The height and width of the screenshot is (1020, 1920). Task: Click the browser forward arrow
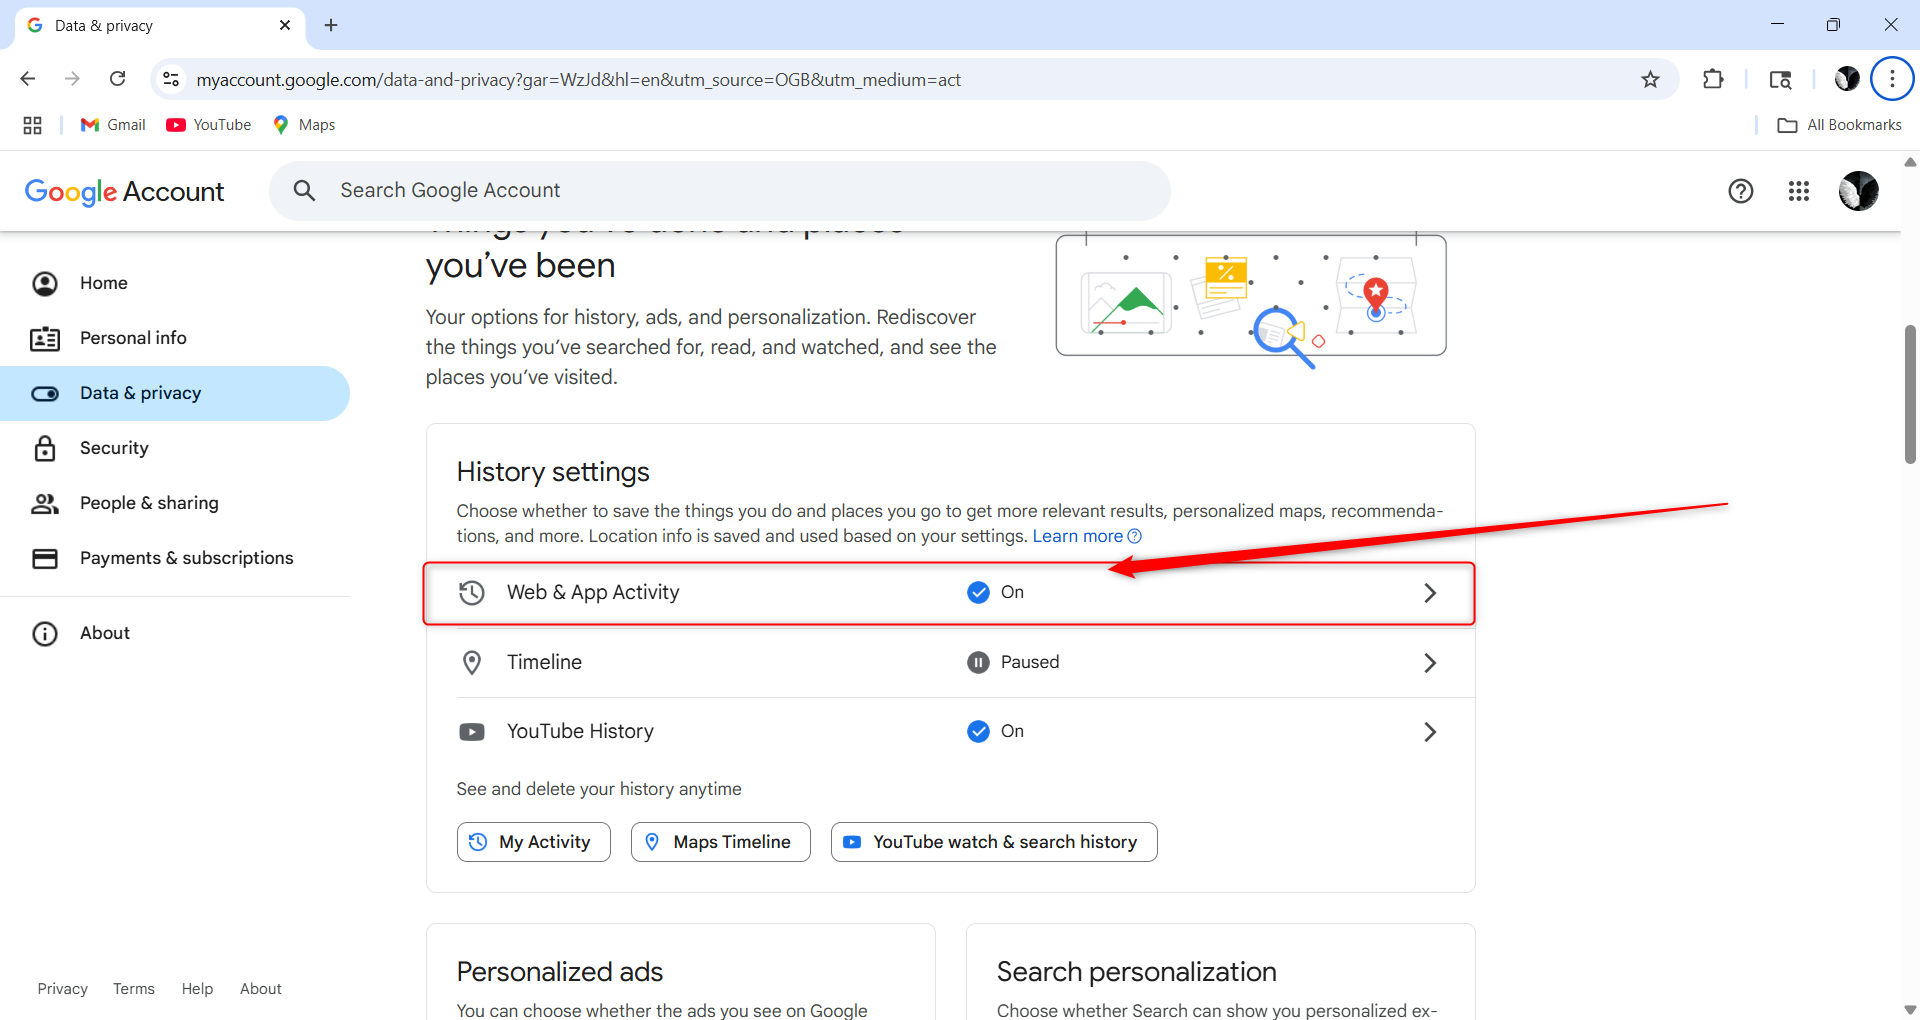pos(72,79)
